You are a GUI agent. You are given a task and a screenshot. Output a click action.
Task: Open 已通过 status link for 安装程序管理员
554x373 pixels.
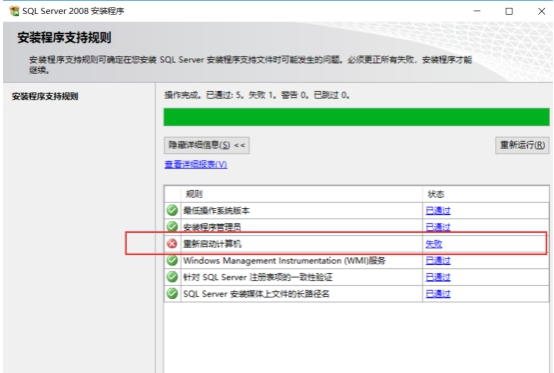pyautogui.click(x=438, y=227)
